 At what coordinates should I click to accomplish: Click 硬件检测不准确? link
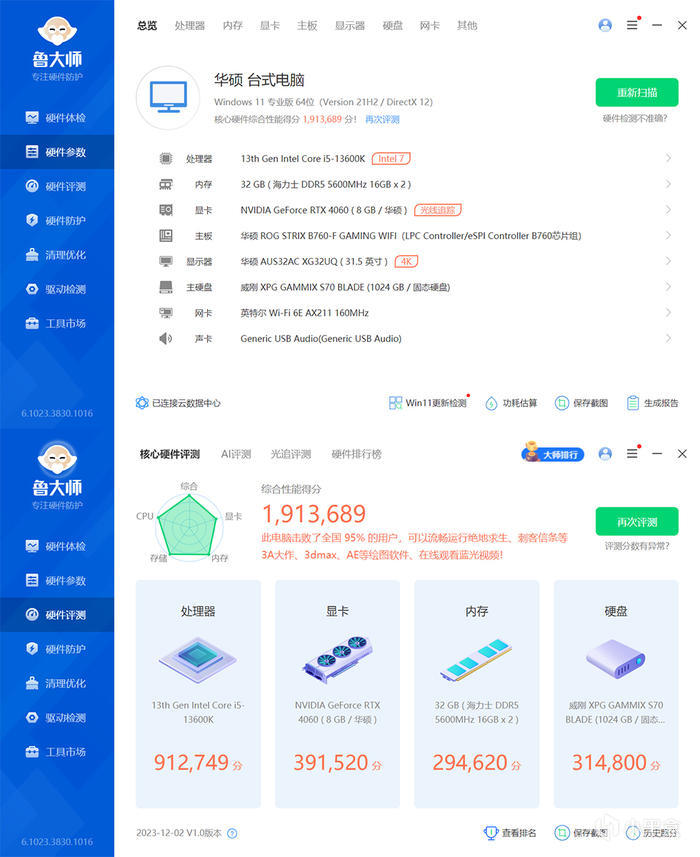[635, 118]
